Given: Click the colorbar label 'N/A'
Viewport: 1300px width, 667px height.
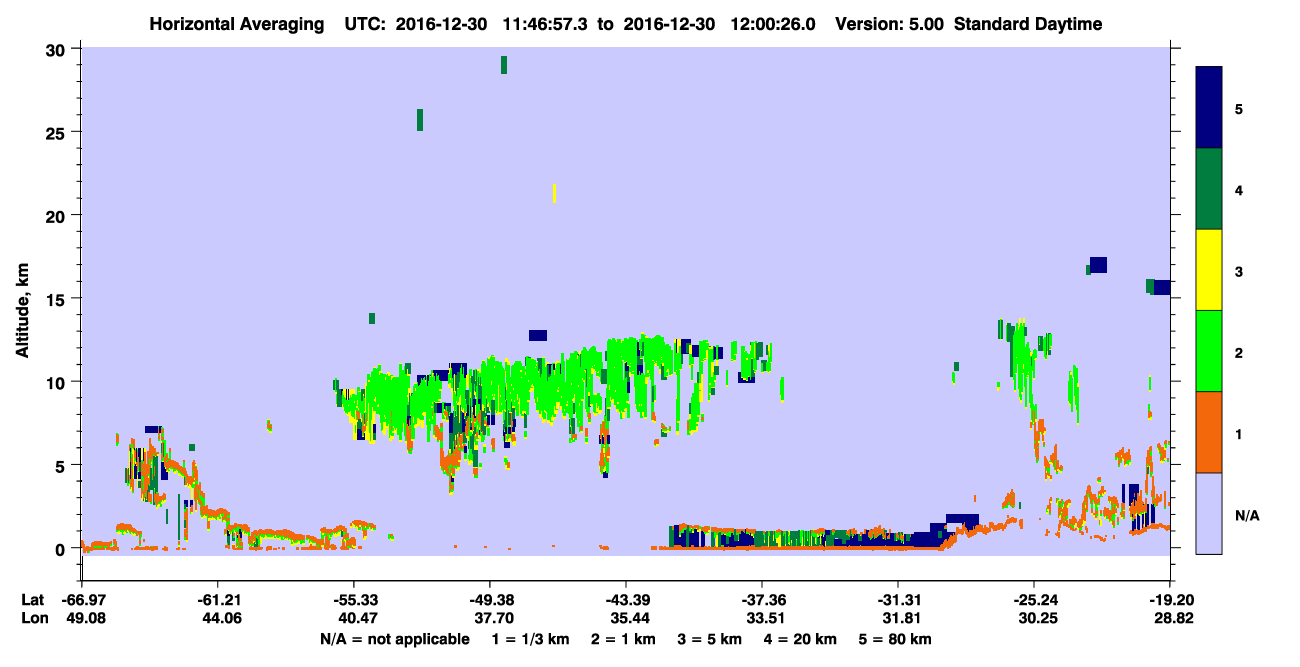Looking at the screenshot, I should tap(1246, 515).
